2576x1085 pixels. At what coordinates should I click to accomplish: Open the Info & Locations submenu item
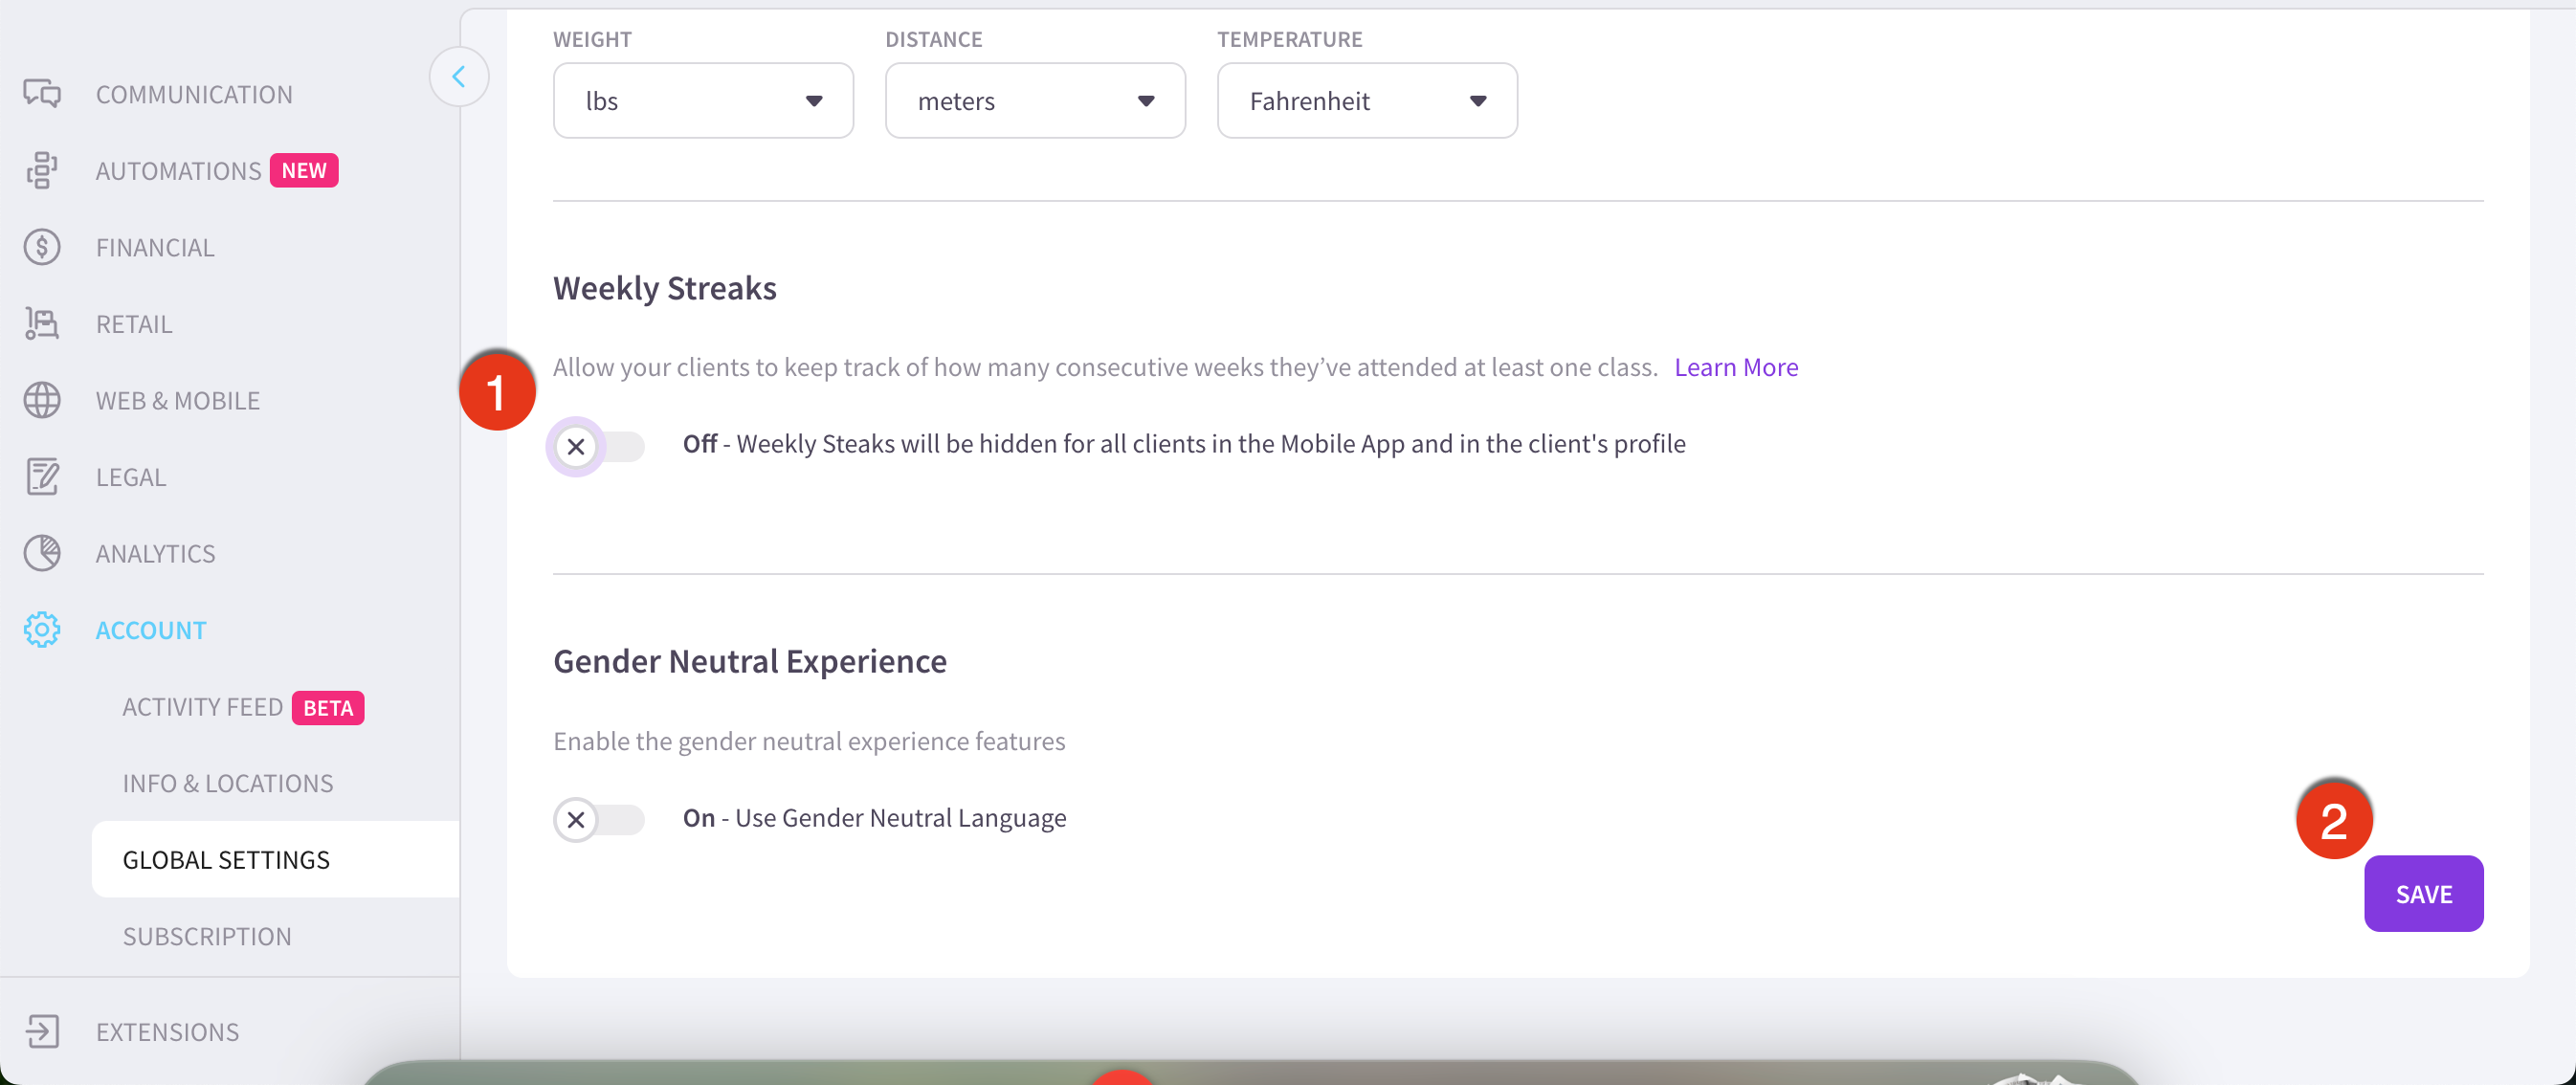[228, 783]
